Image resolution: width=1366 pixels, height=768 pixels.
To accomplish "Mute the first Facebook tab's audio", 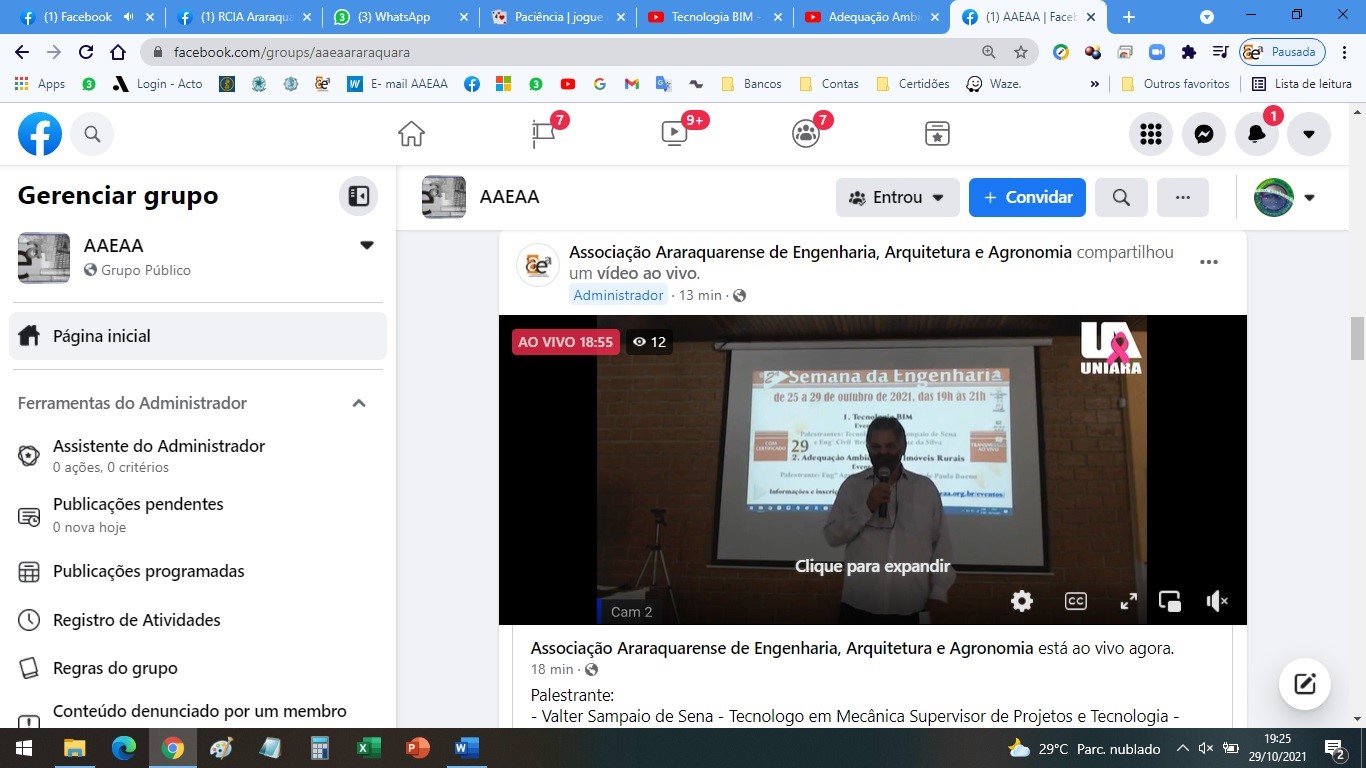I will 128,17.
